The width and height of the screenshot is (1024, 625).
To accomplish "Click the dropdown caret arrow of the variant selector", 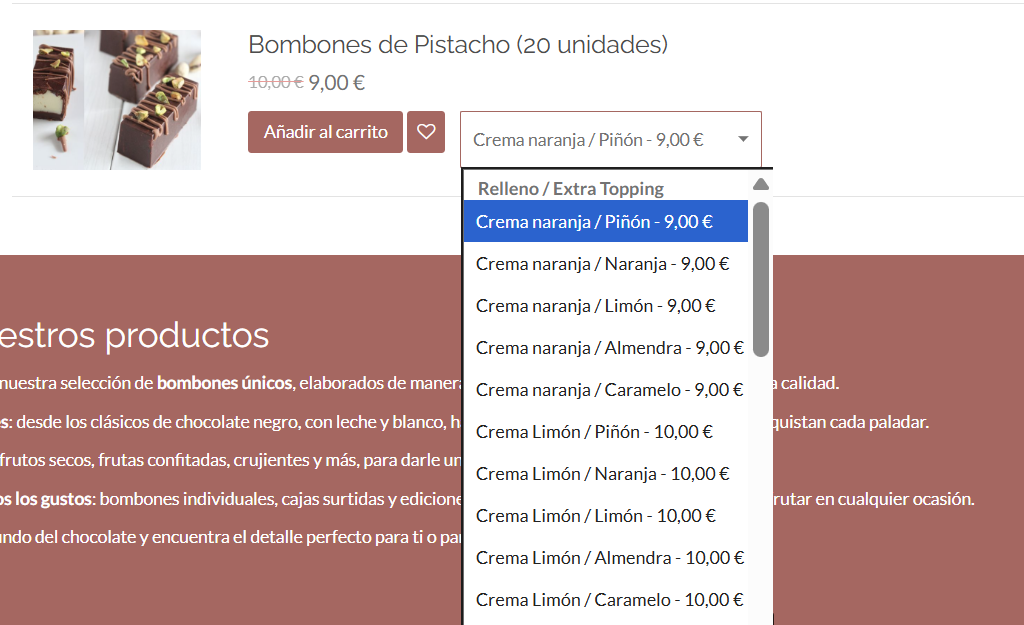I will click(x=743, y=139).
